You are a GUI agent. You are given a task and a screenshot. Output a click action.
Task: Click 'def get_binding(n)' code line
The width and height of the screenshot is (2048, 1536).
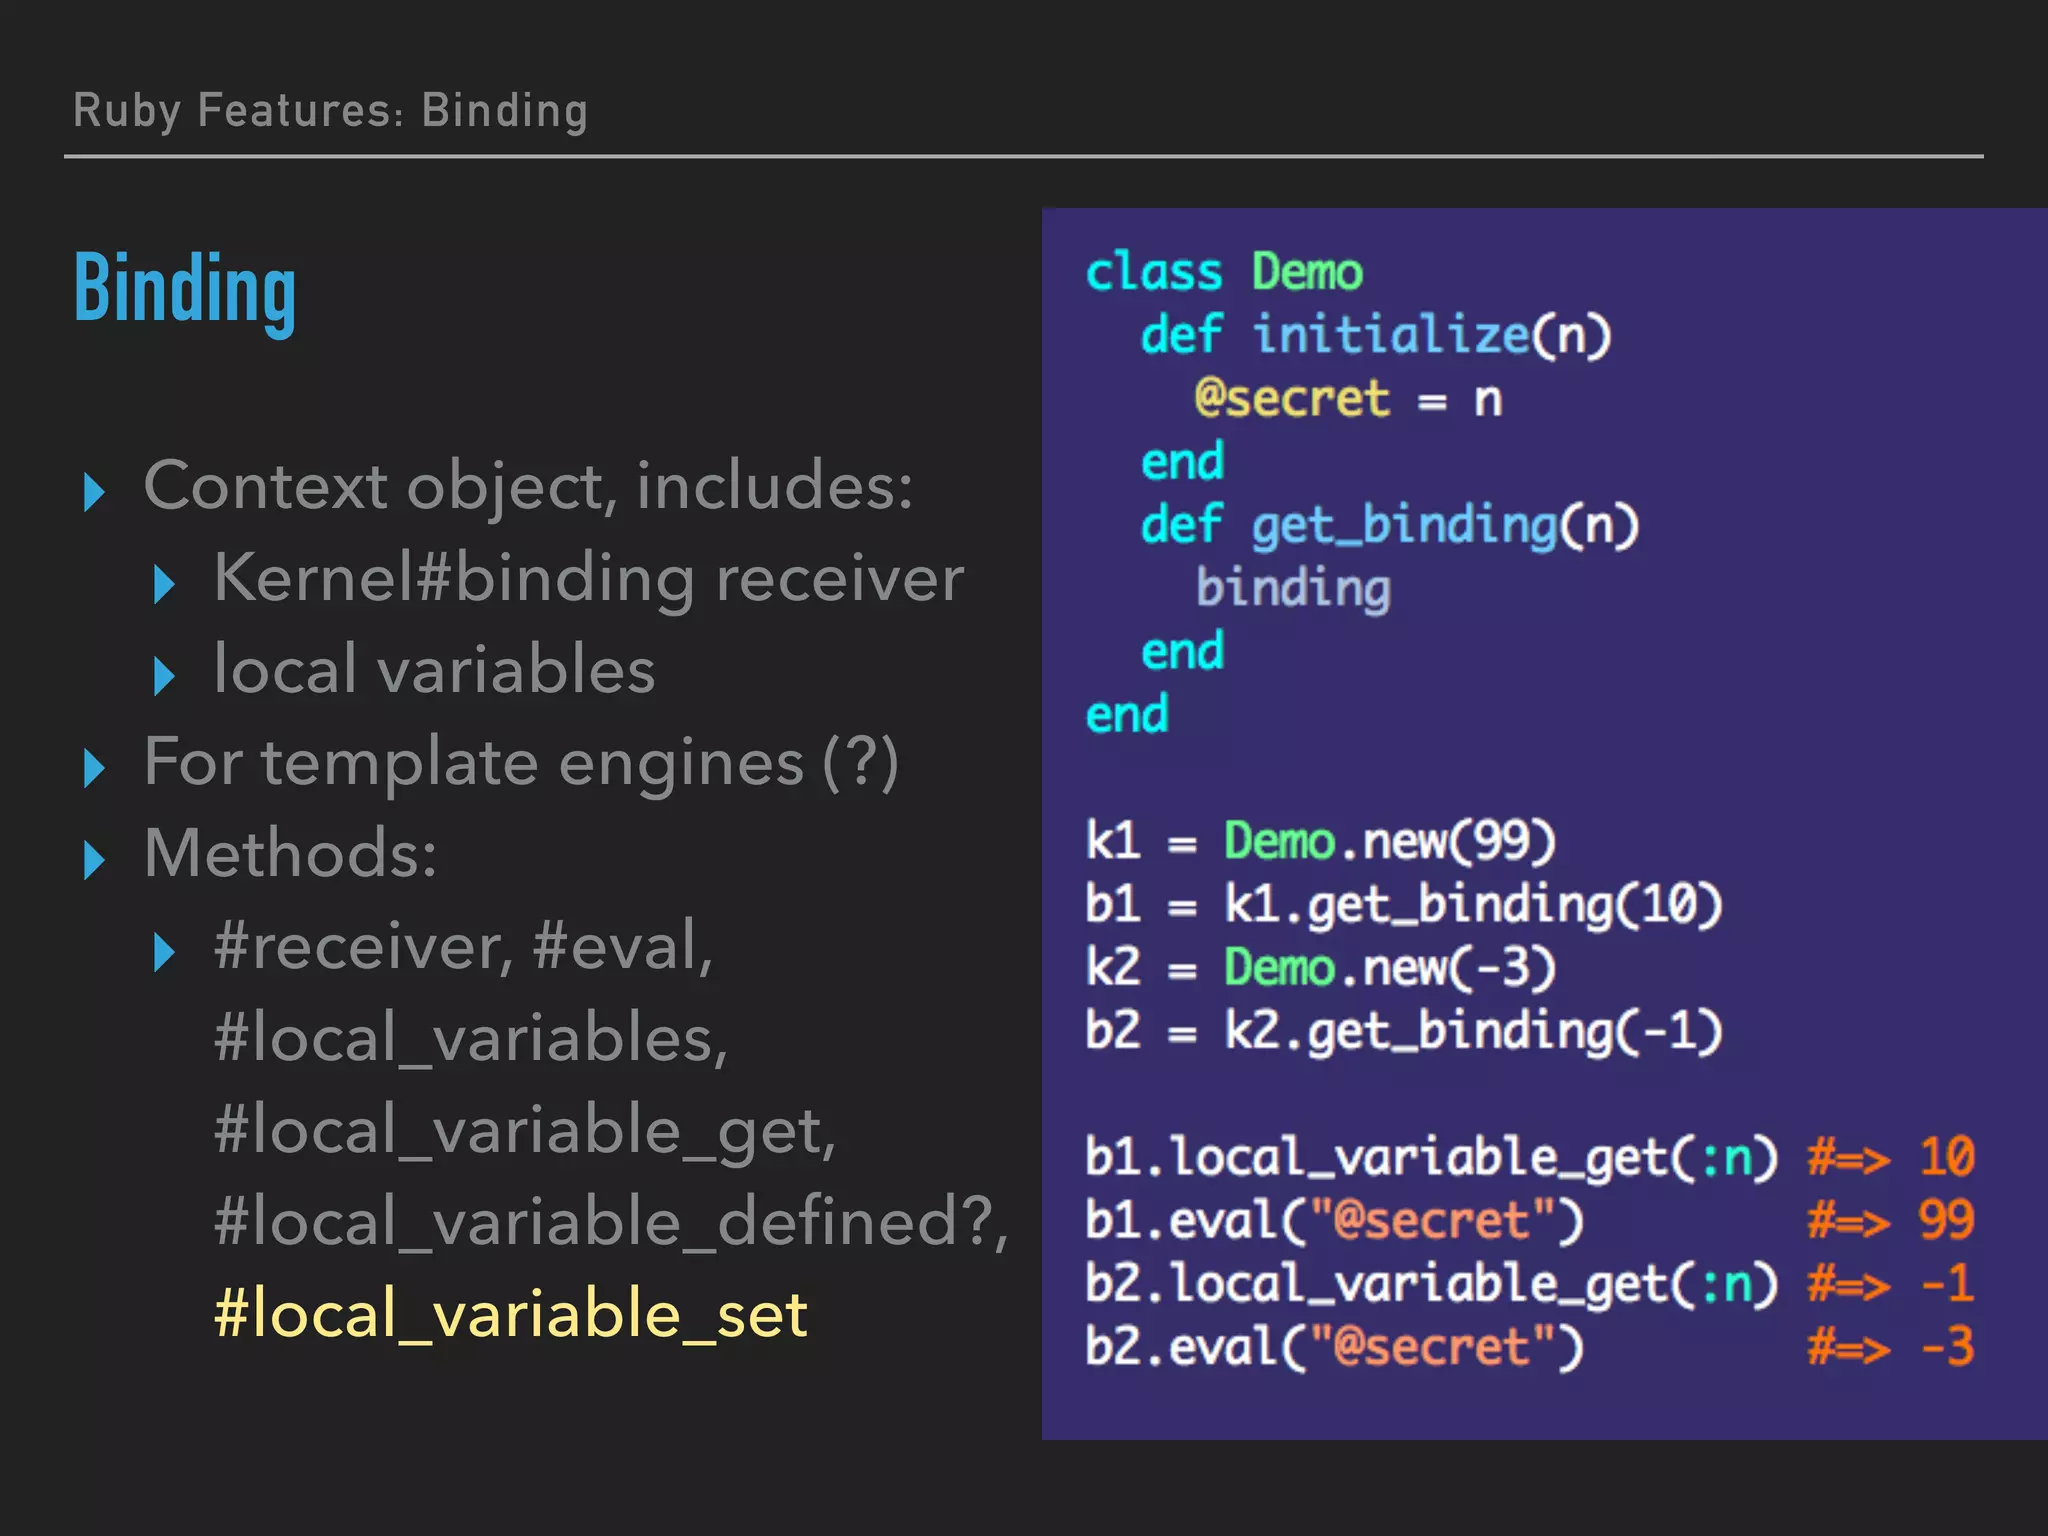coord(1389,525)
